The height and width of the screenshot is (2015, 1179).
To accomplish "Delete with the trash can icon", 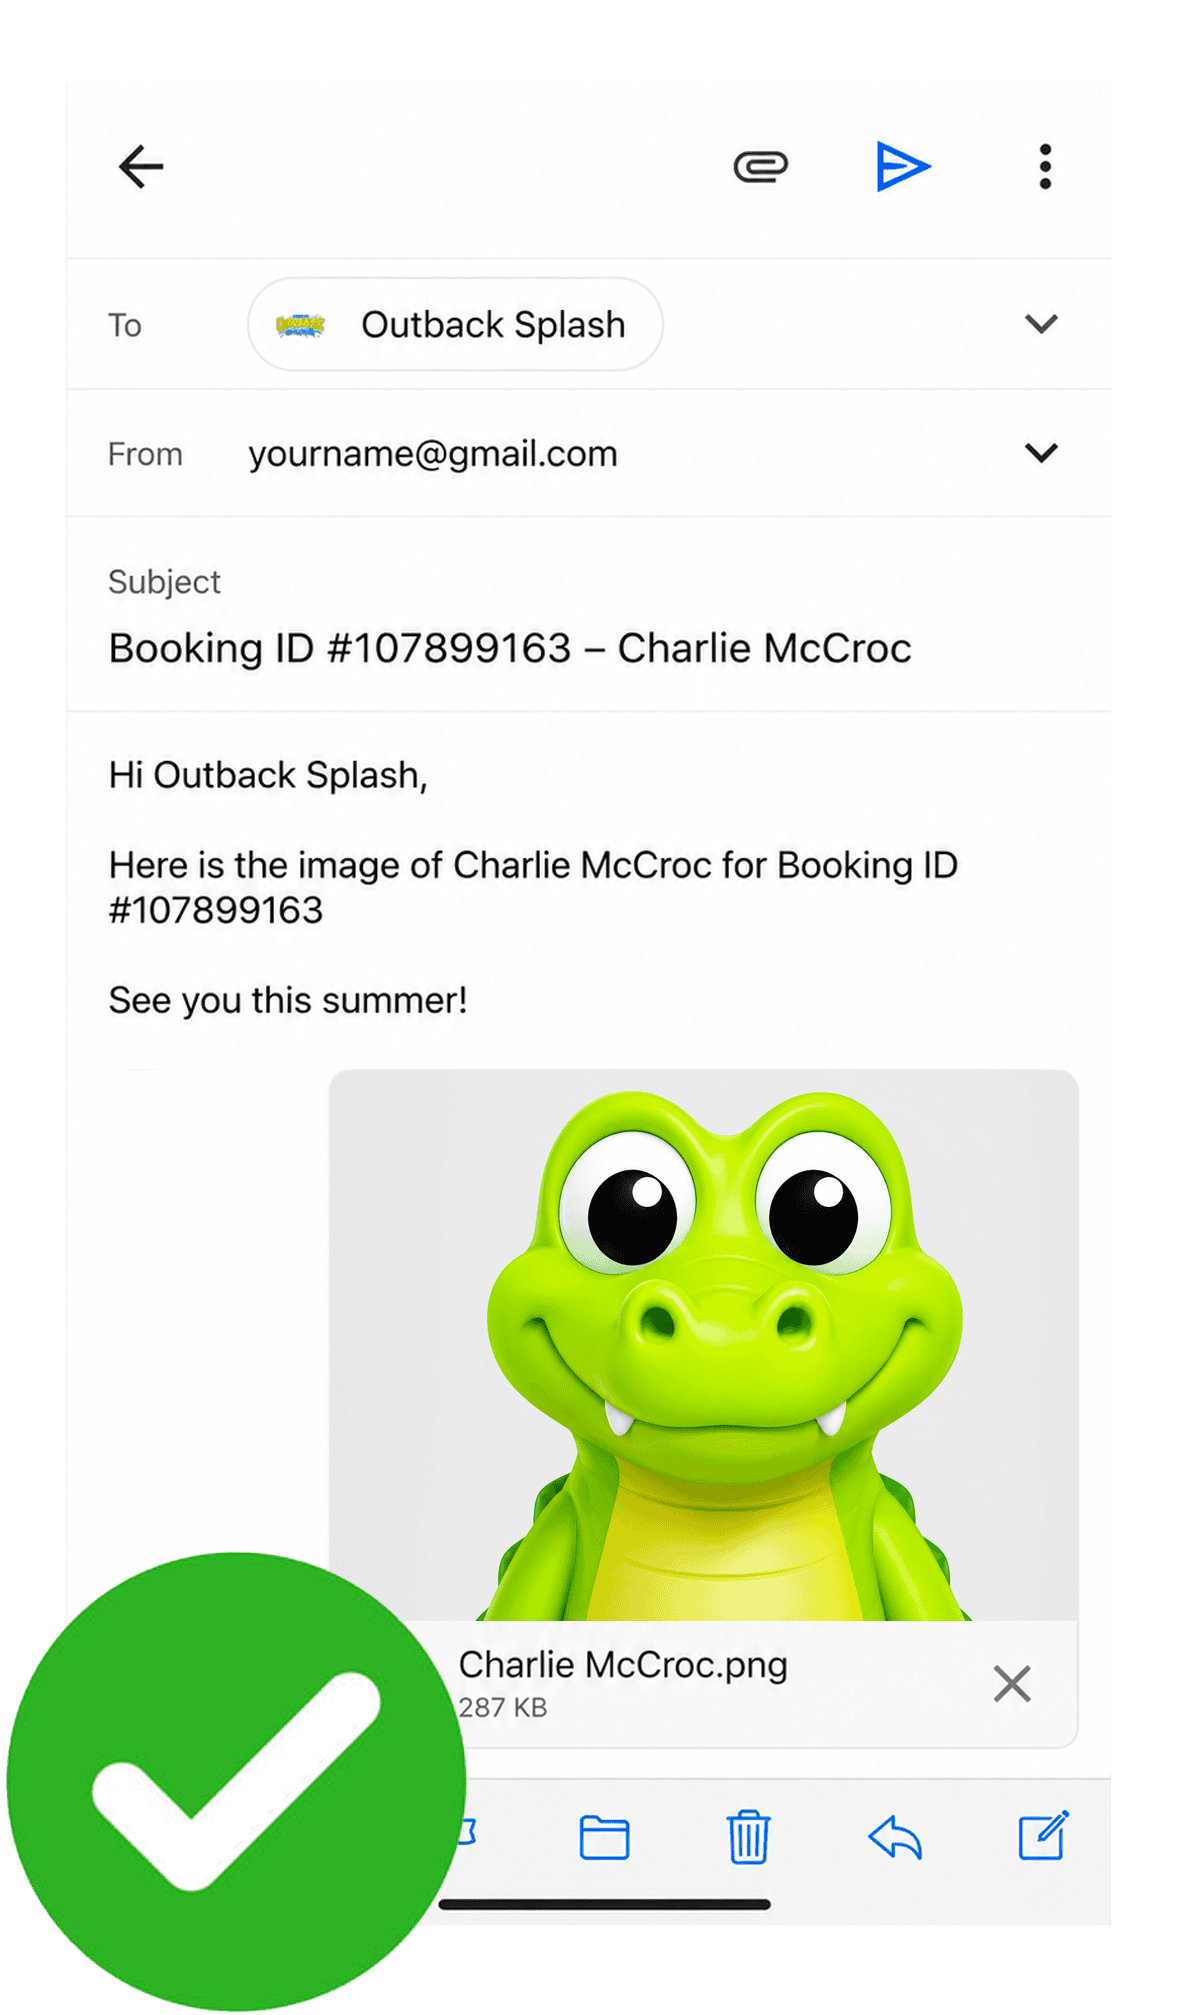I will tap(748, 1837).
